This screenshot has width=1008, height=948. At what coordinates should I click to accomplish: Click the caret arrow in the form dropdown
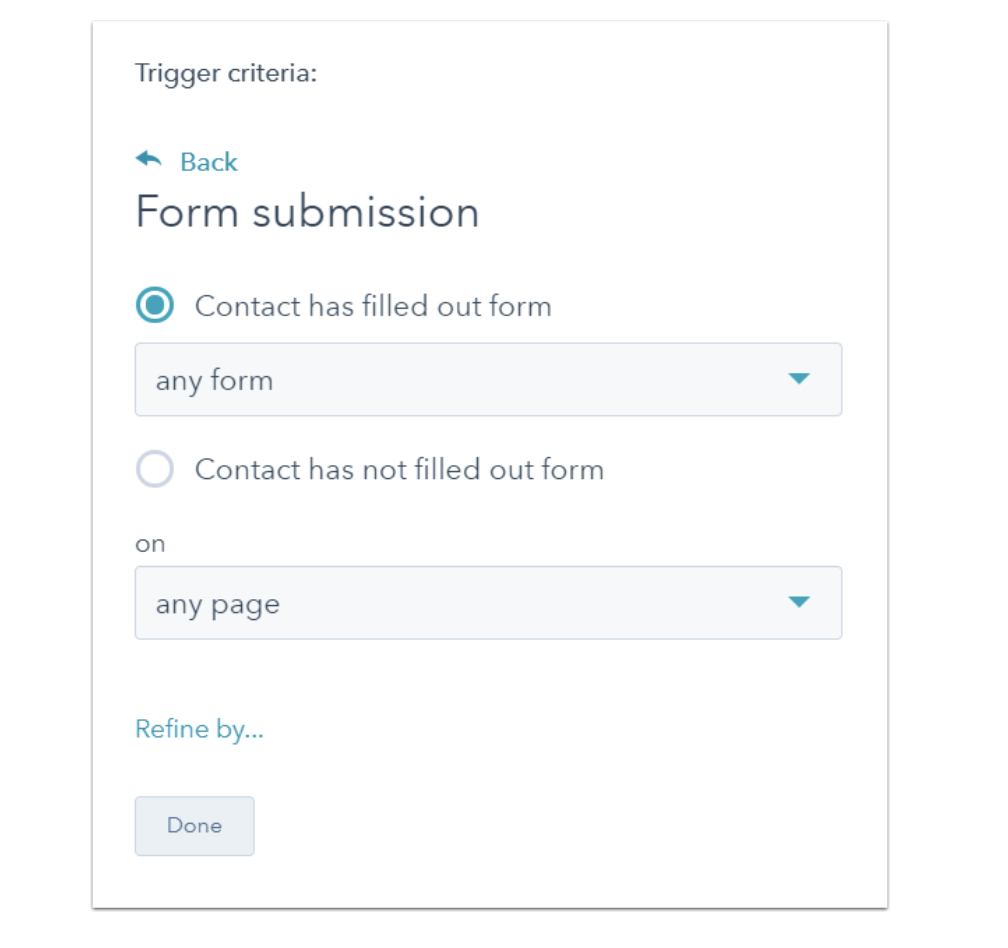[798, 379]
